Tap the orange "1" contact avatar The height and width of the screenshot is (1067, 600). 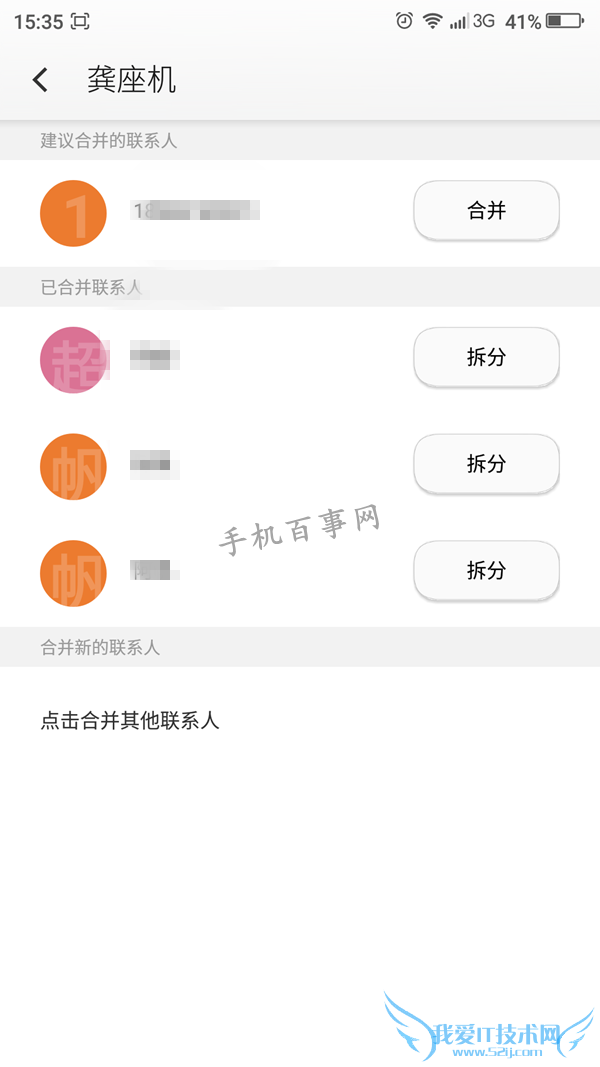[x=73, y=213]
